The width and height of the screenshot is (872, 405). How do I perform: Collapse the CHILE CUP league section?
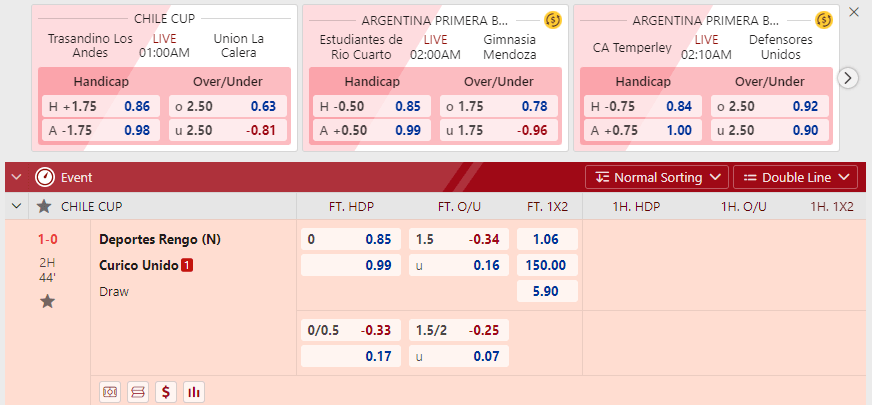click(x=17, y=206)
